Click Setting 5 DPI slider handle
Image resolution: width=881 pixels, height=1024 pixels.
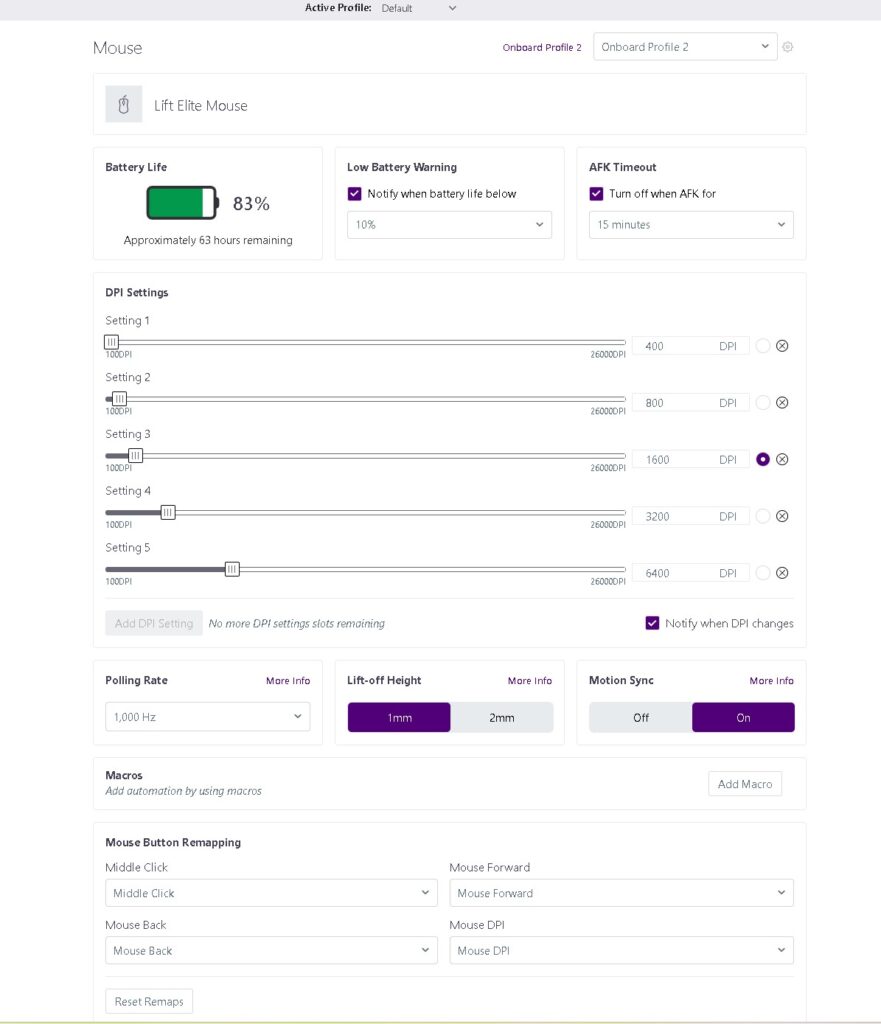tap(232, 569)
